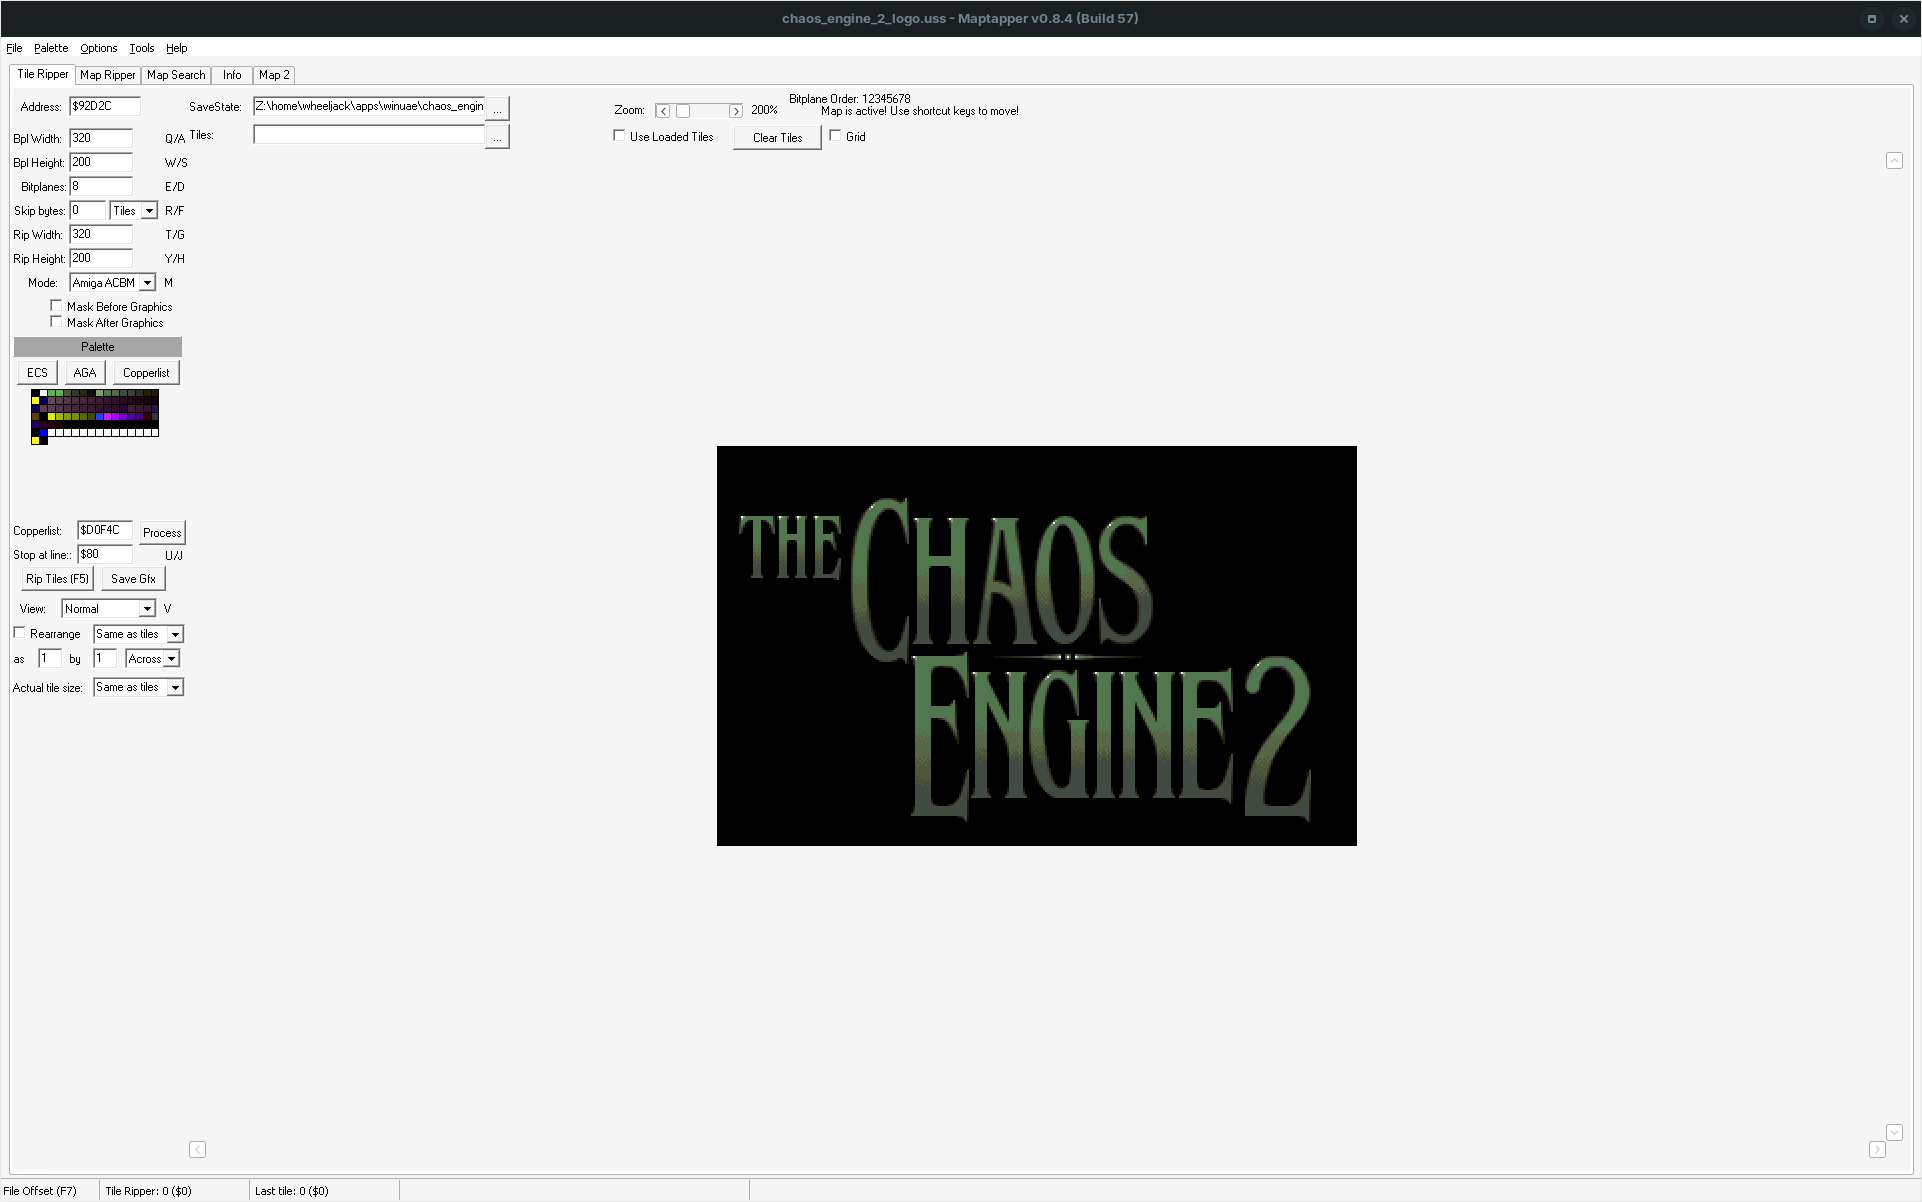
Task: Open the Tools menu
Action: [x=142, y=48]
